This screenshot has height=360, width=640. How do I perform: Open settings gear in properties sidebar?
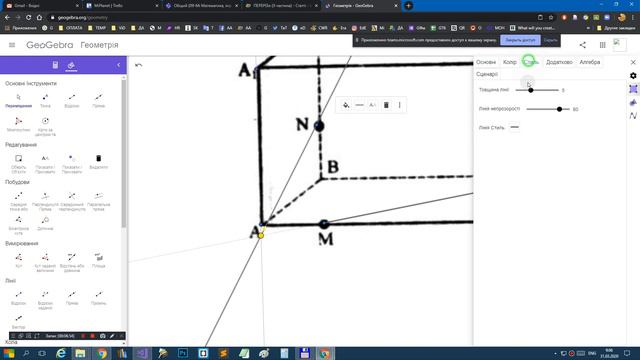(x=633, y=76)
